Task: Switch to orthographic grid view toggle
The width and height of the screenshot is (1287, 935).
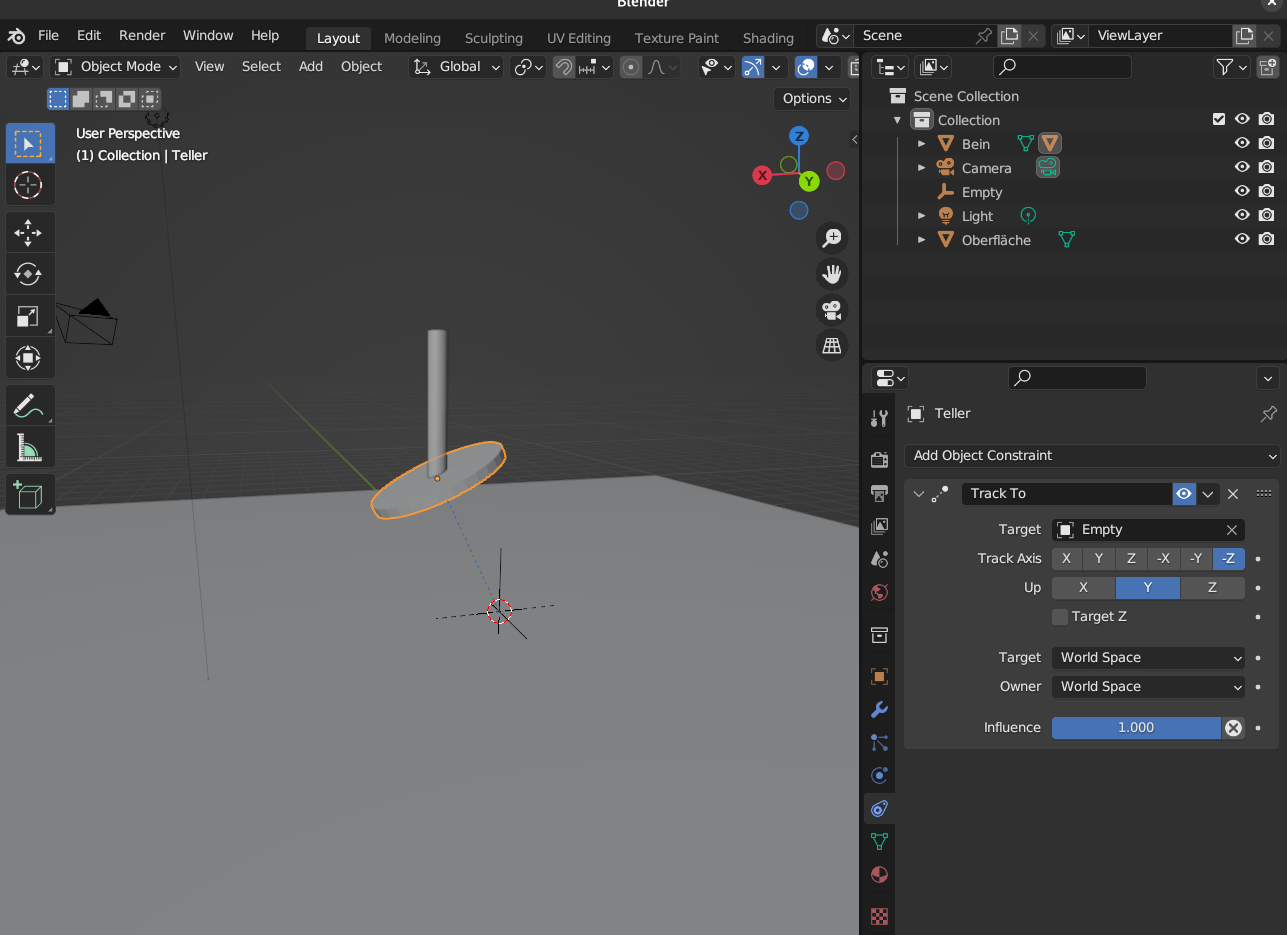Action: point(831,346)
